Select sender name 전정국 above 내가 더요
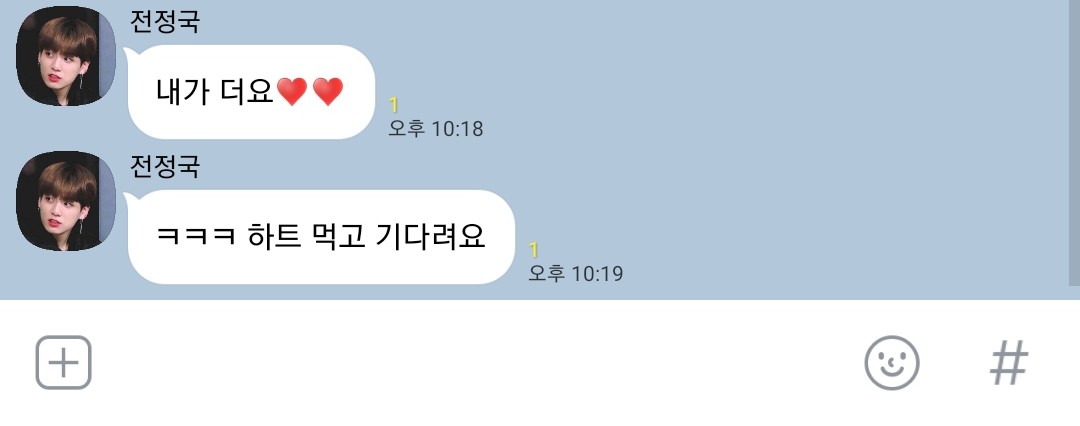1080x426 pixels. [x=165, y=21]
